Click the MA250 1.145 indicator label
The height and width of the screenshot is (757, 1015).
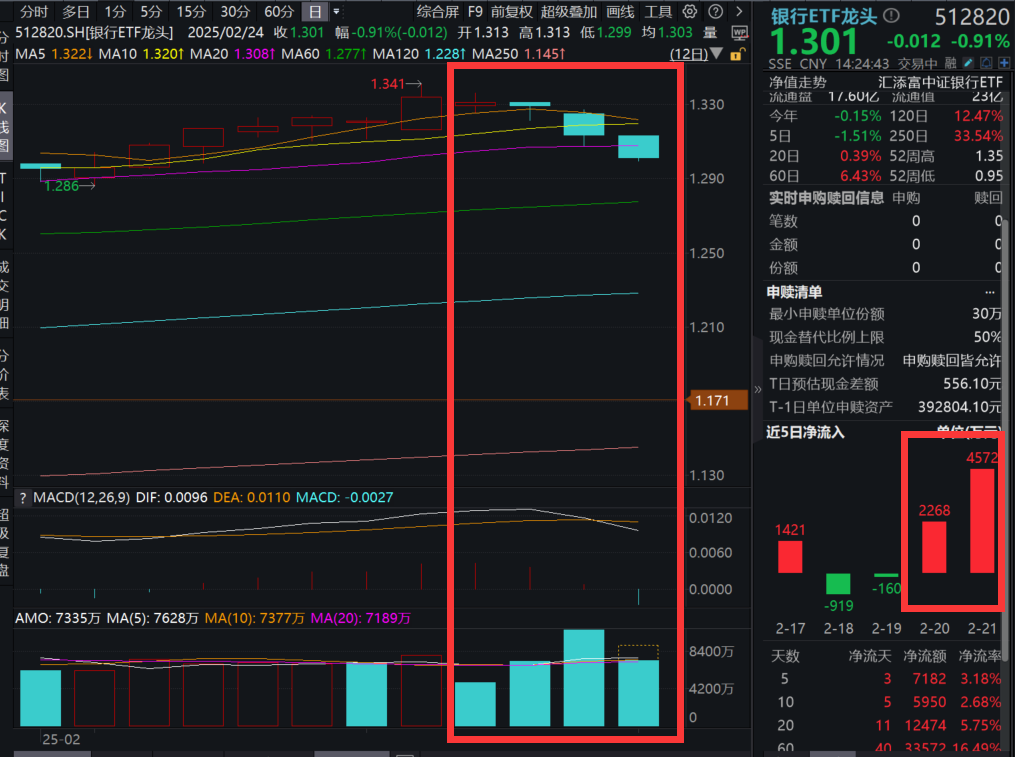pyautogui.click(x=519, y=54)
